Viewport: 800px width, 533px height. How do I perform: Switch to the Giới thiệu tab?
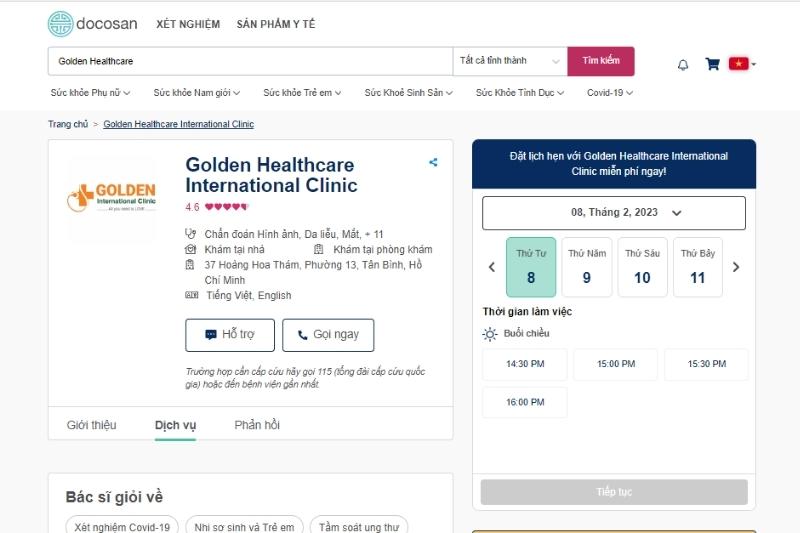[91, 425]
